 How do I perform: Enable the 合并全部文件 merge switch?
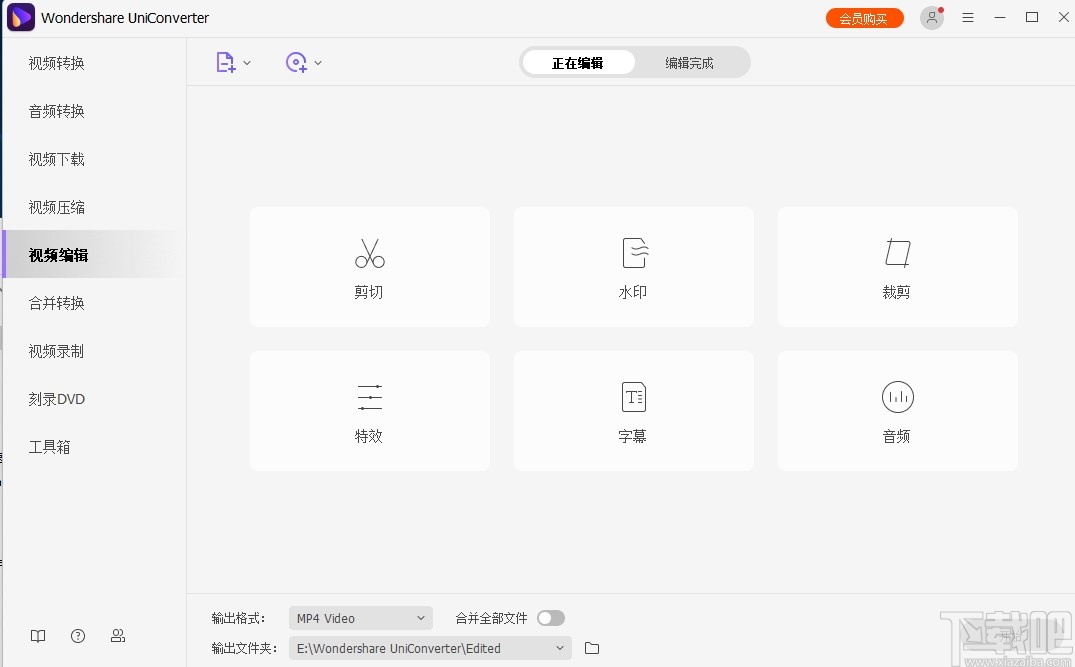[551, 618]
